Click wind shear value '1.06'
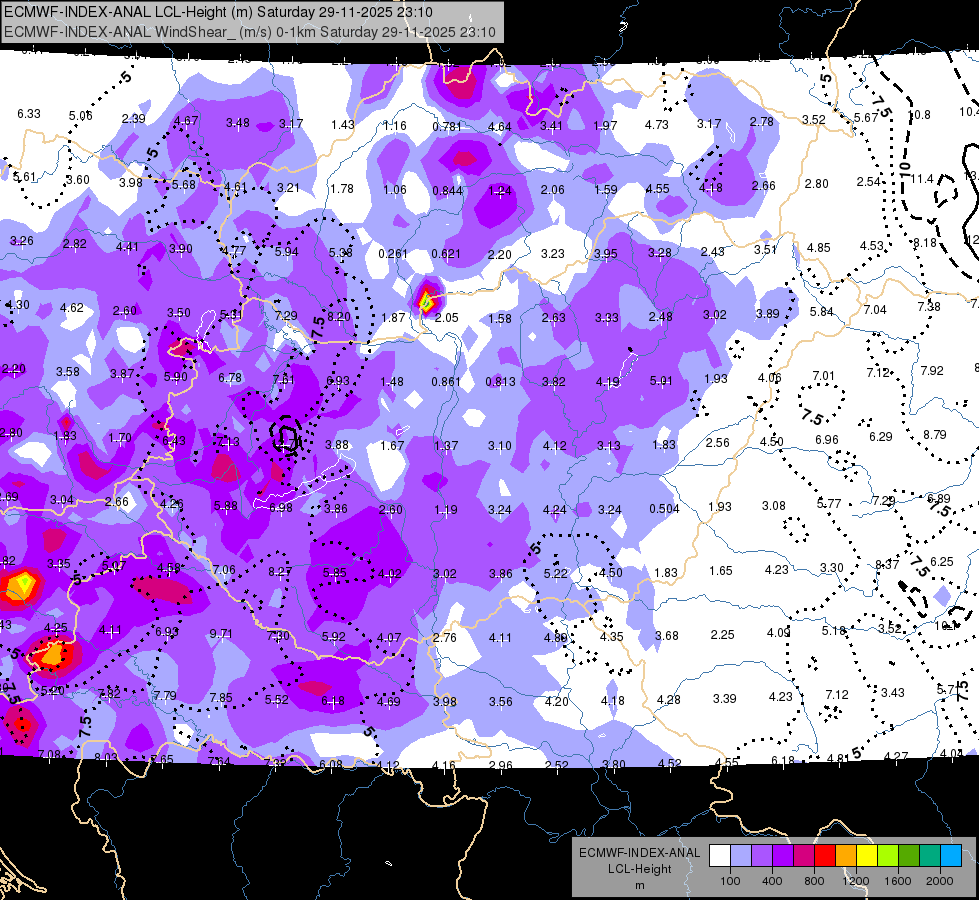Viewport: 979px width, 900px height. [x=395, y=189]
